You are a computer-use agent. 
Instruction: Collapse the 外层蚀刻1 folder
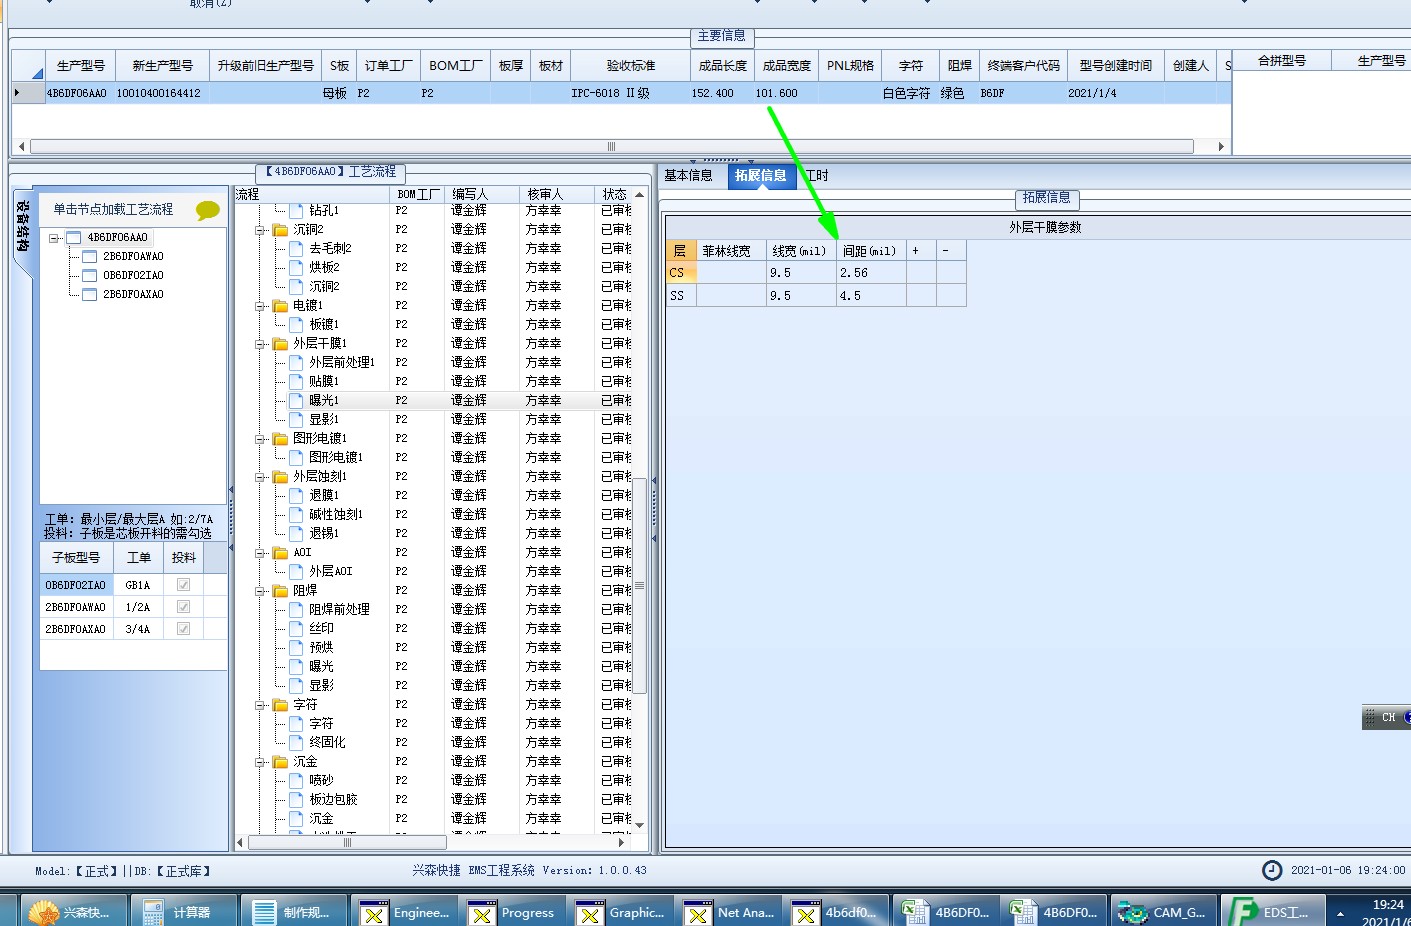pos(260,477)
